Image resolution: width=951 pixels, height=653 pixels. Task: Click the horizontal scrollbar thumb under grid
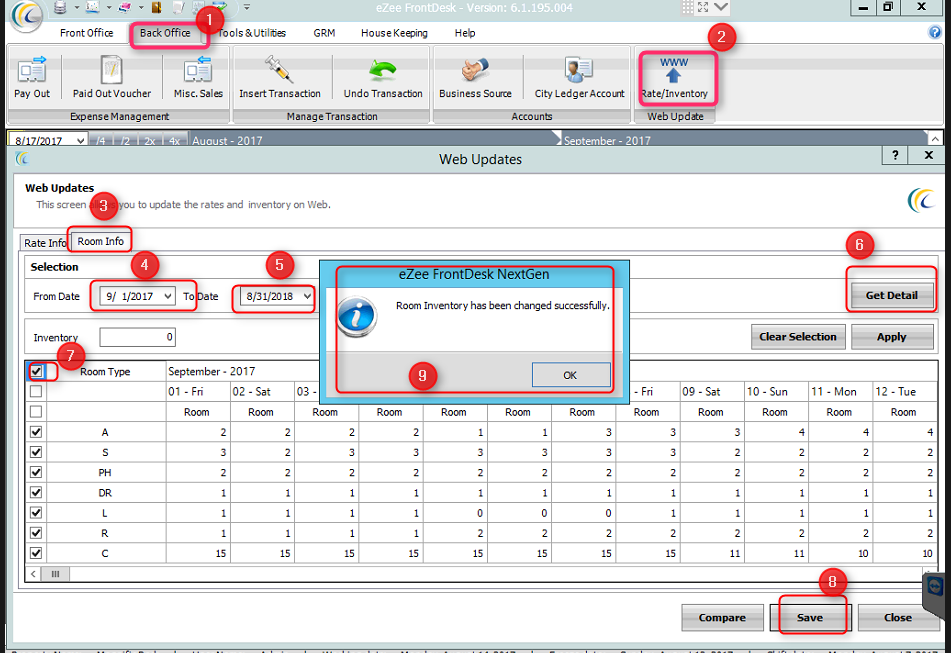(55, 574)
